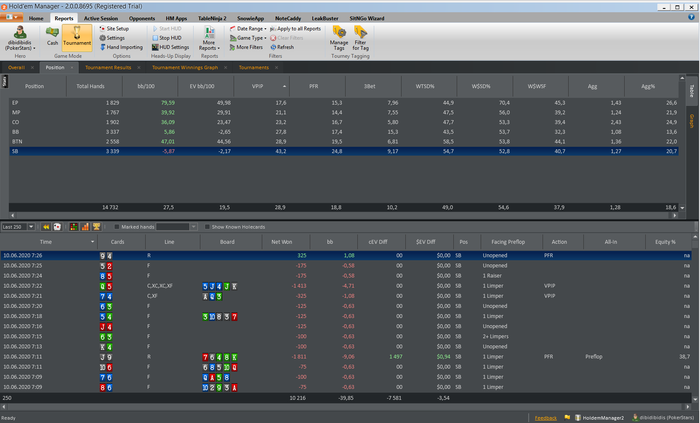Image resolution: width=700 pixels, height=423 pixels.
Task: Click the playing cards icon
Action: coord(57,227)
